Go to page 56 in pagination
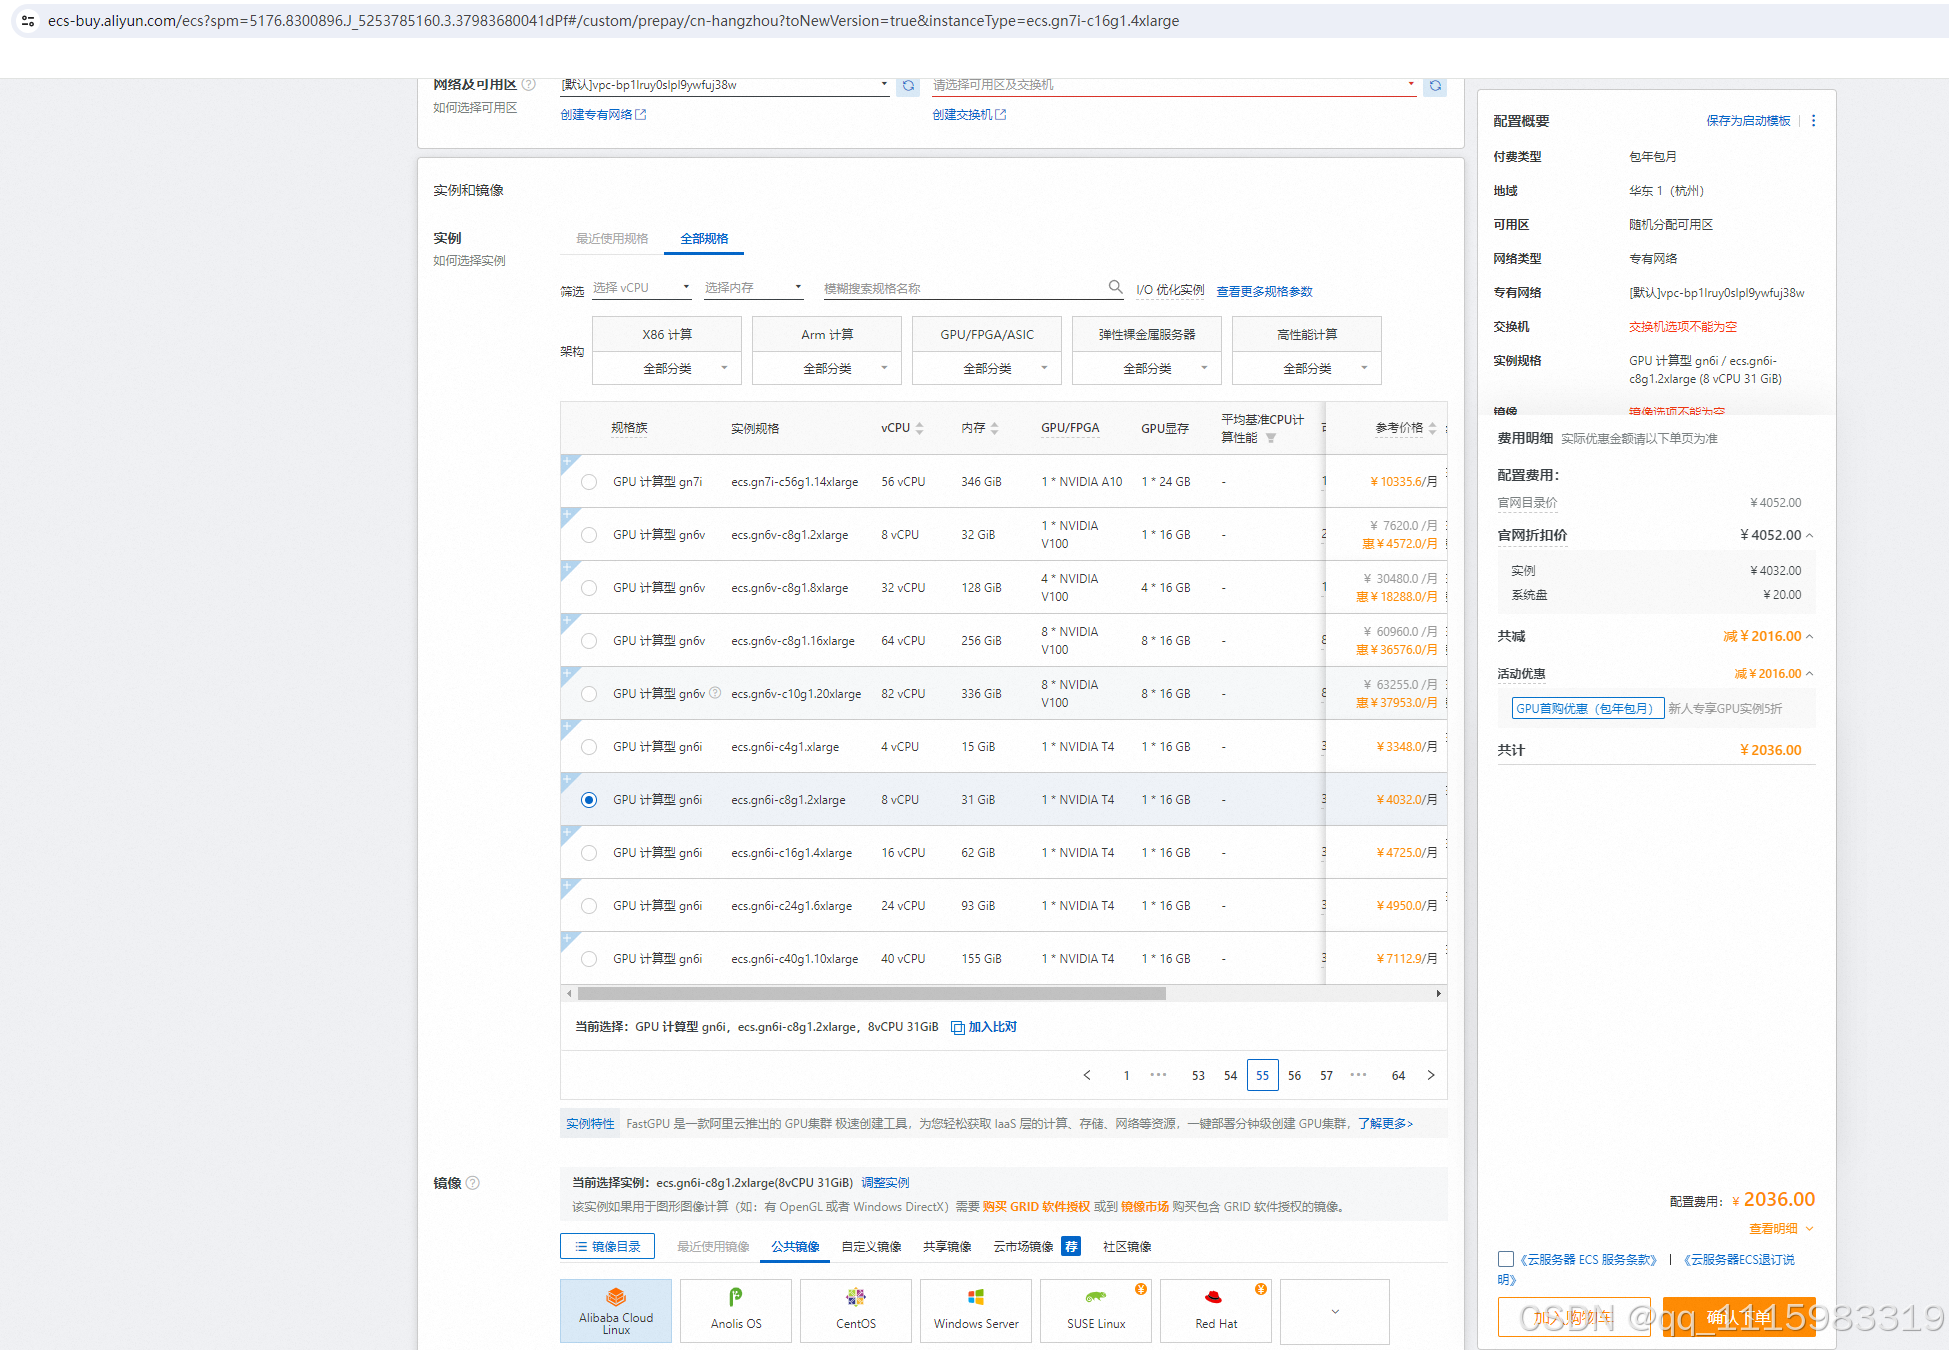 point(1294,1076)
